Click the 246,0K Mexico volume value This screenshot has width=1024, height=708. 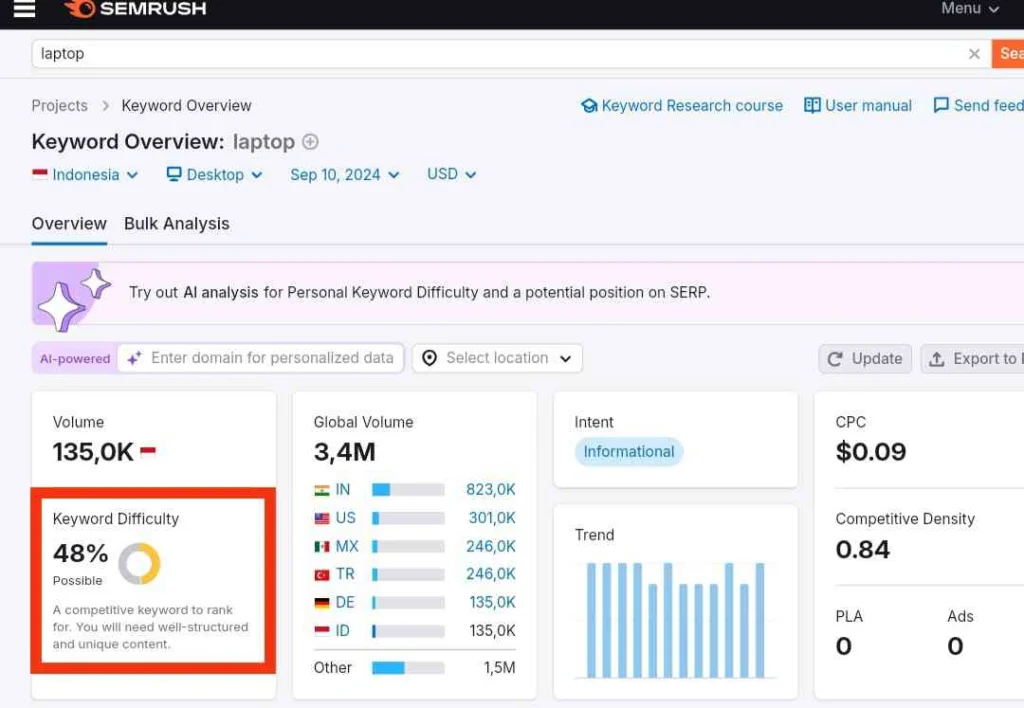490,547
